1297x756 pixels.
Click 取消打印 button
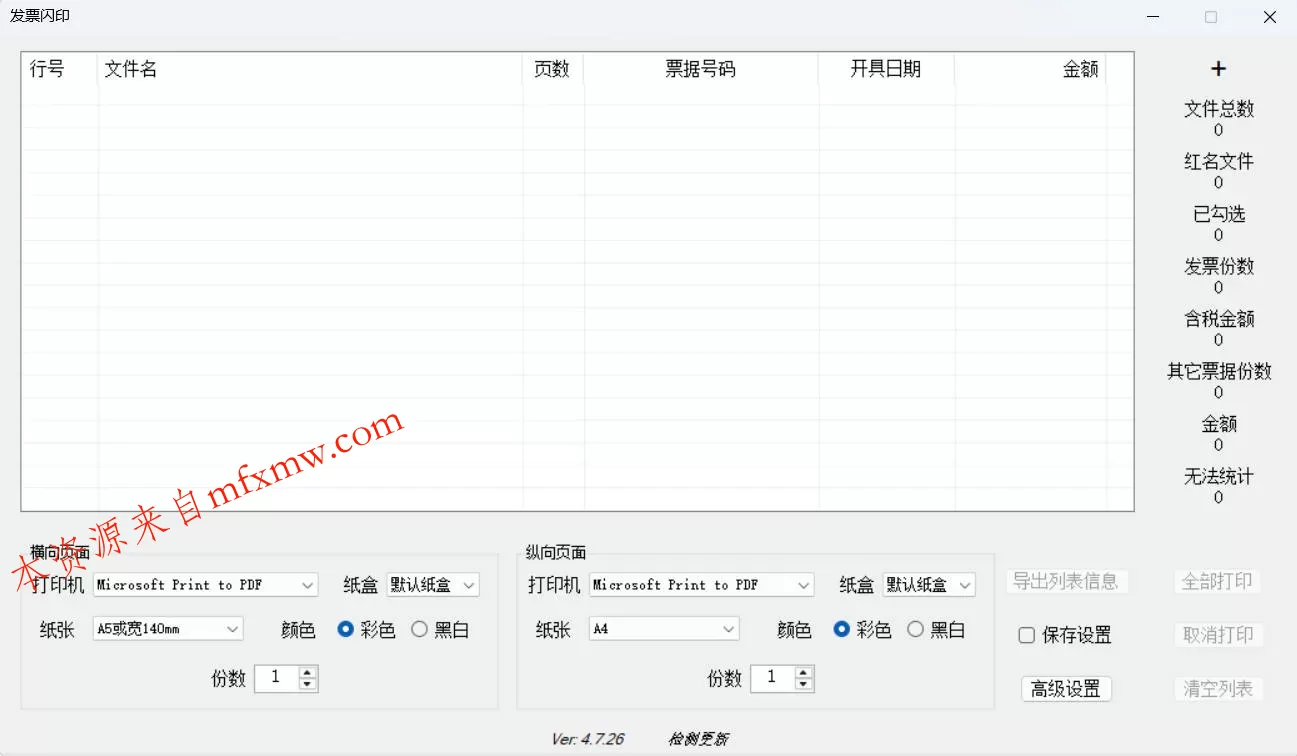(1218, 635)
